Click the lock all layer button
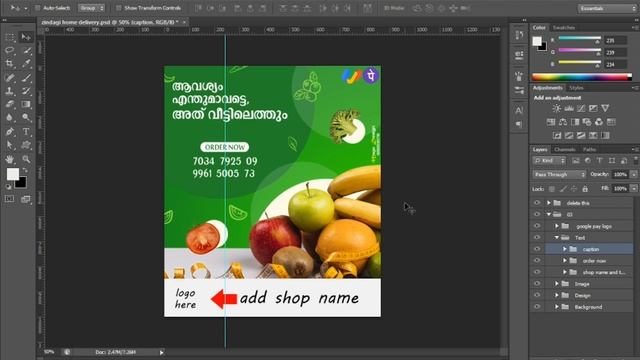 click(585, 189)
